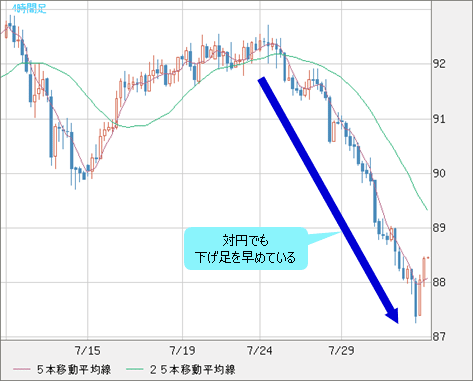Click the 7/24 date axis label

259,351
